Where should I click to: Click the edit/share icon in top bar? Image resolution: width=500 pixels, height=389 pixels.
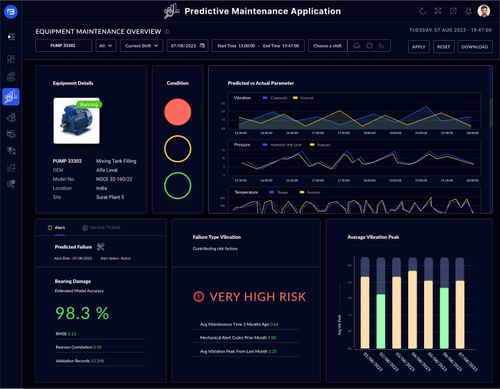[453, 11]
